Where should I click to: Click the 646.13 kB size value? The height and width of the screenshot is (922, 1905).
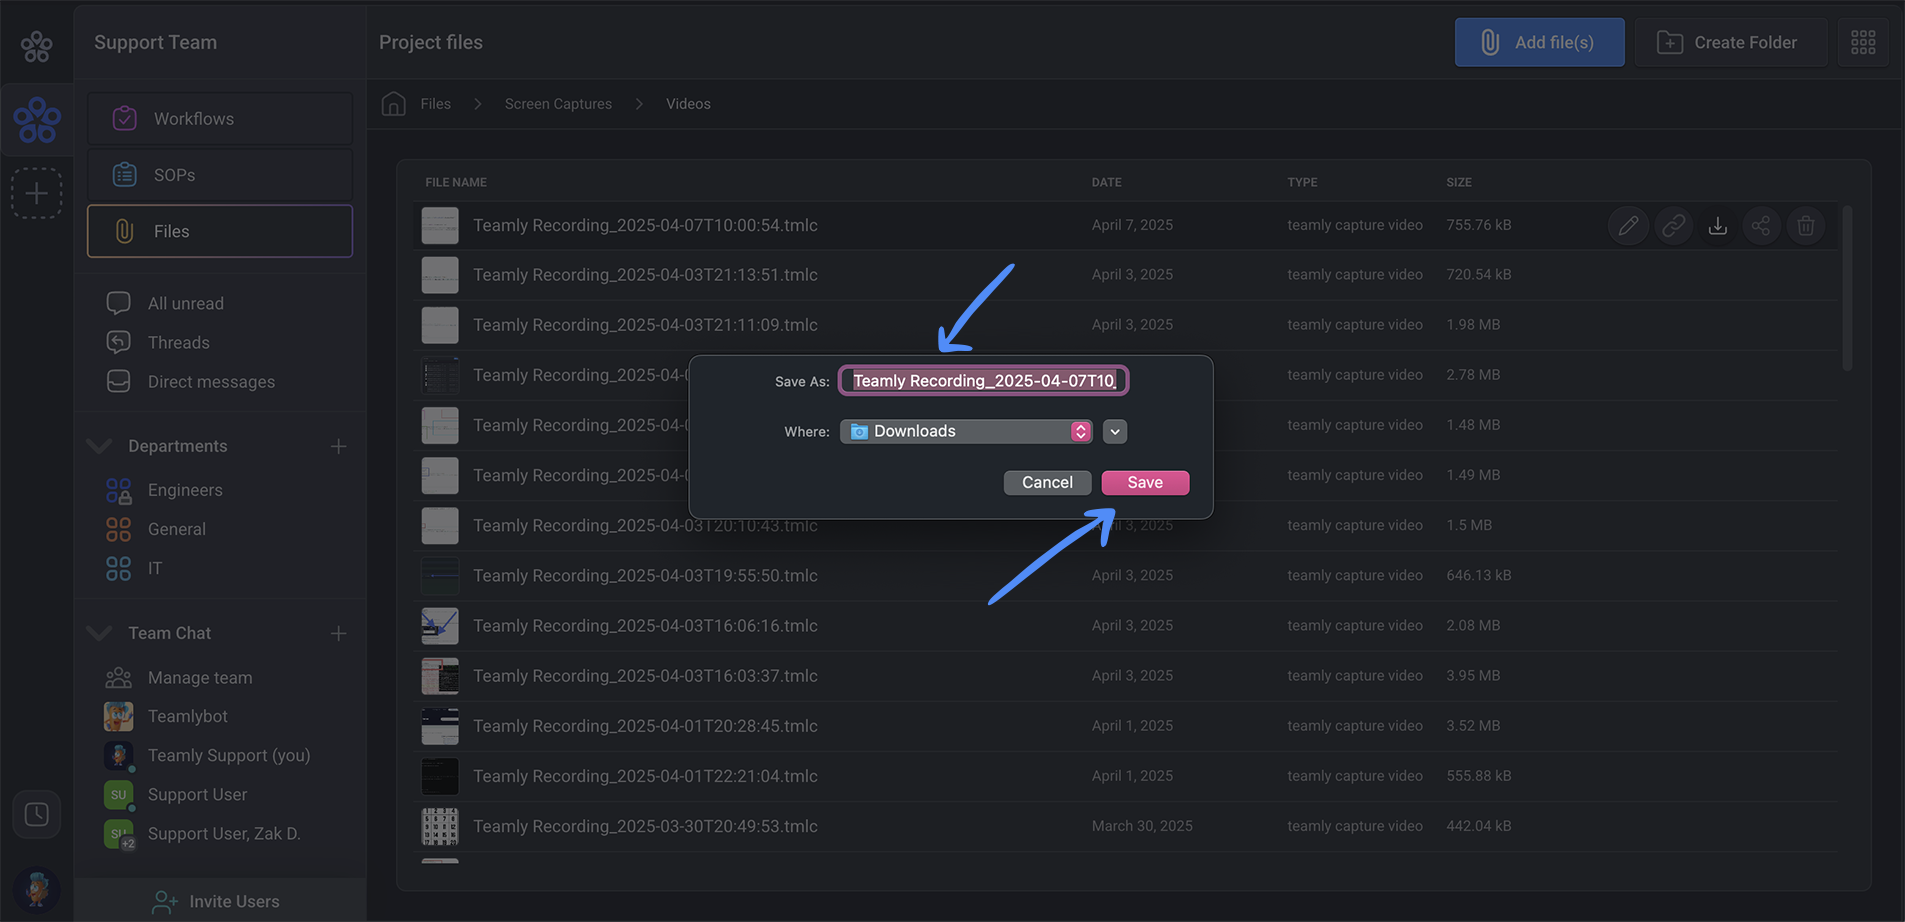point(1478,575)
